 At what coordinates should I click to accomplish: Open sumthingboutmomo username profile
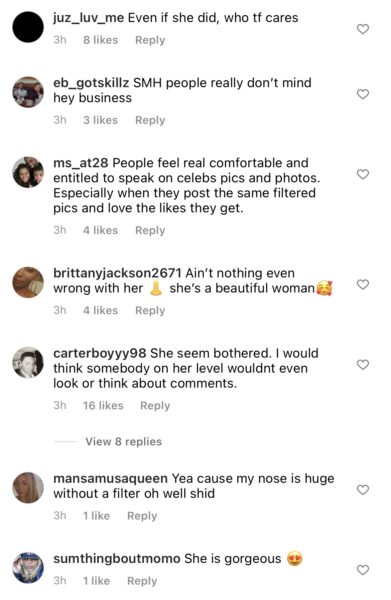(x=117, y=559)
